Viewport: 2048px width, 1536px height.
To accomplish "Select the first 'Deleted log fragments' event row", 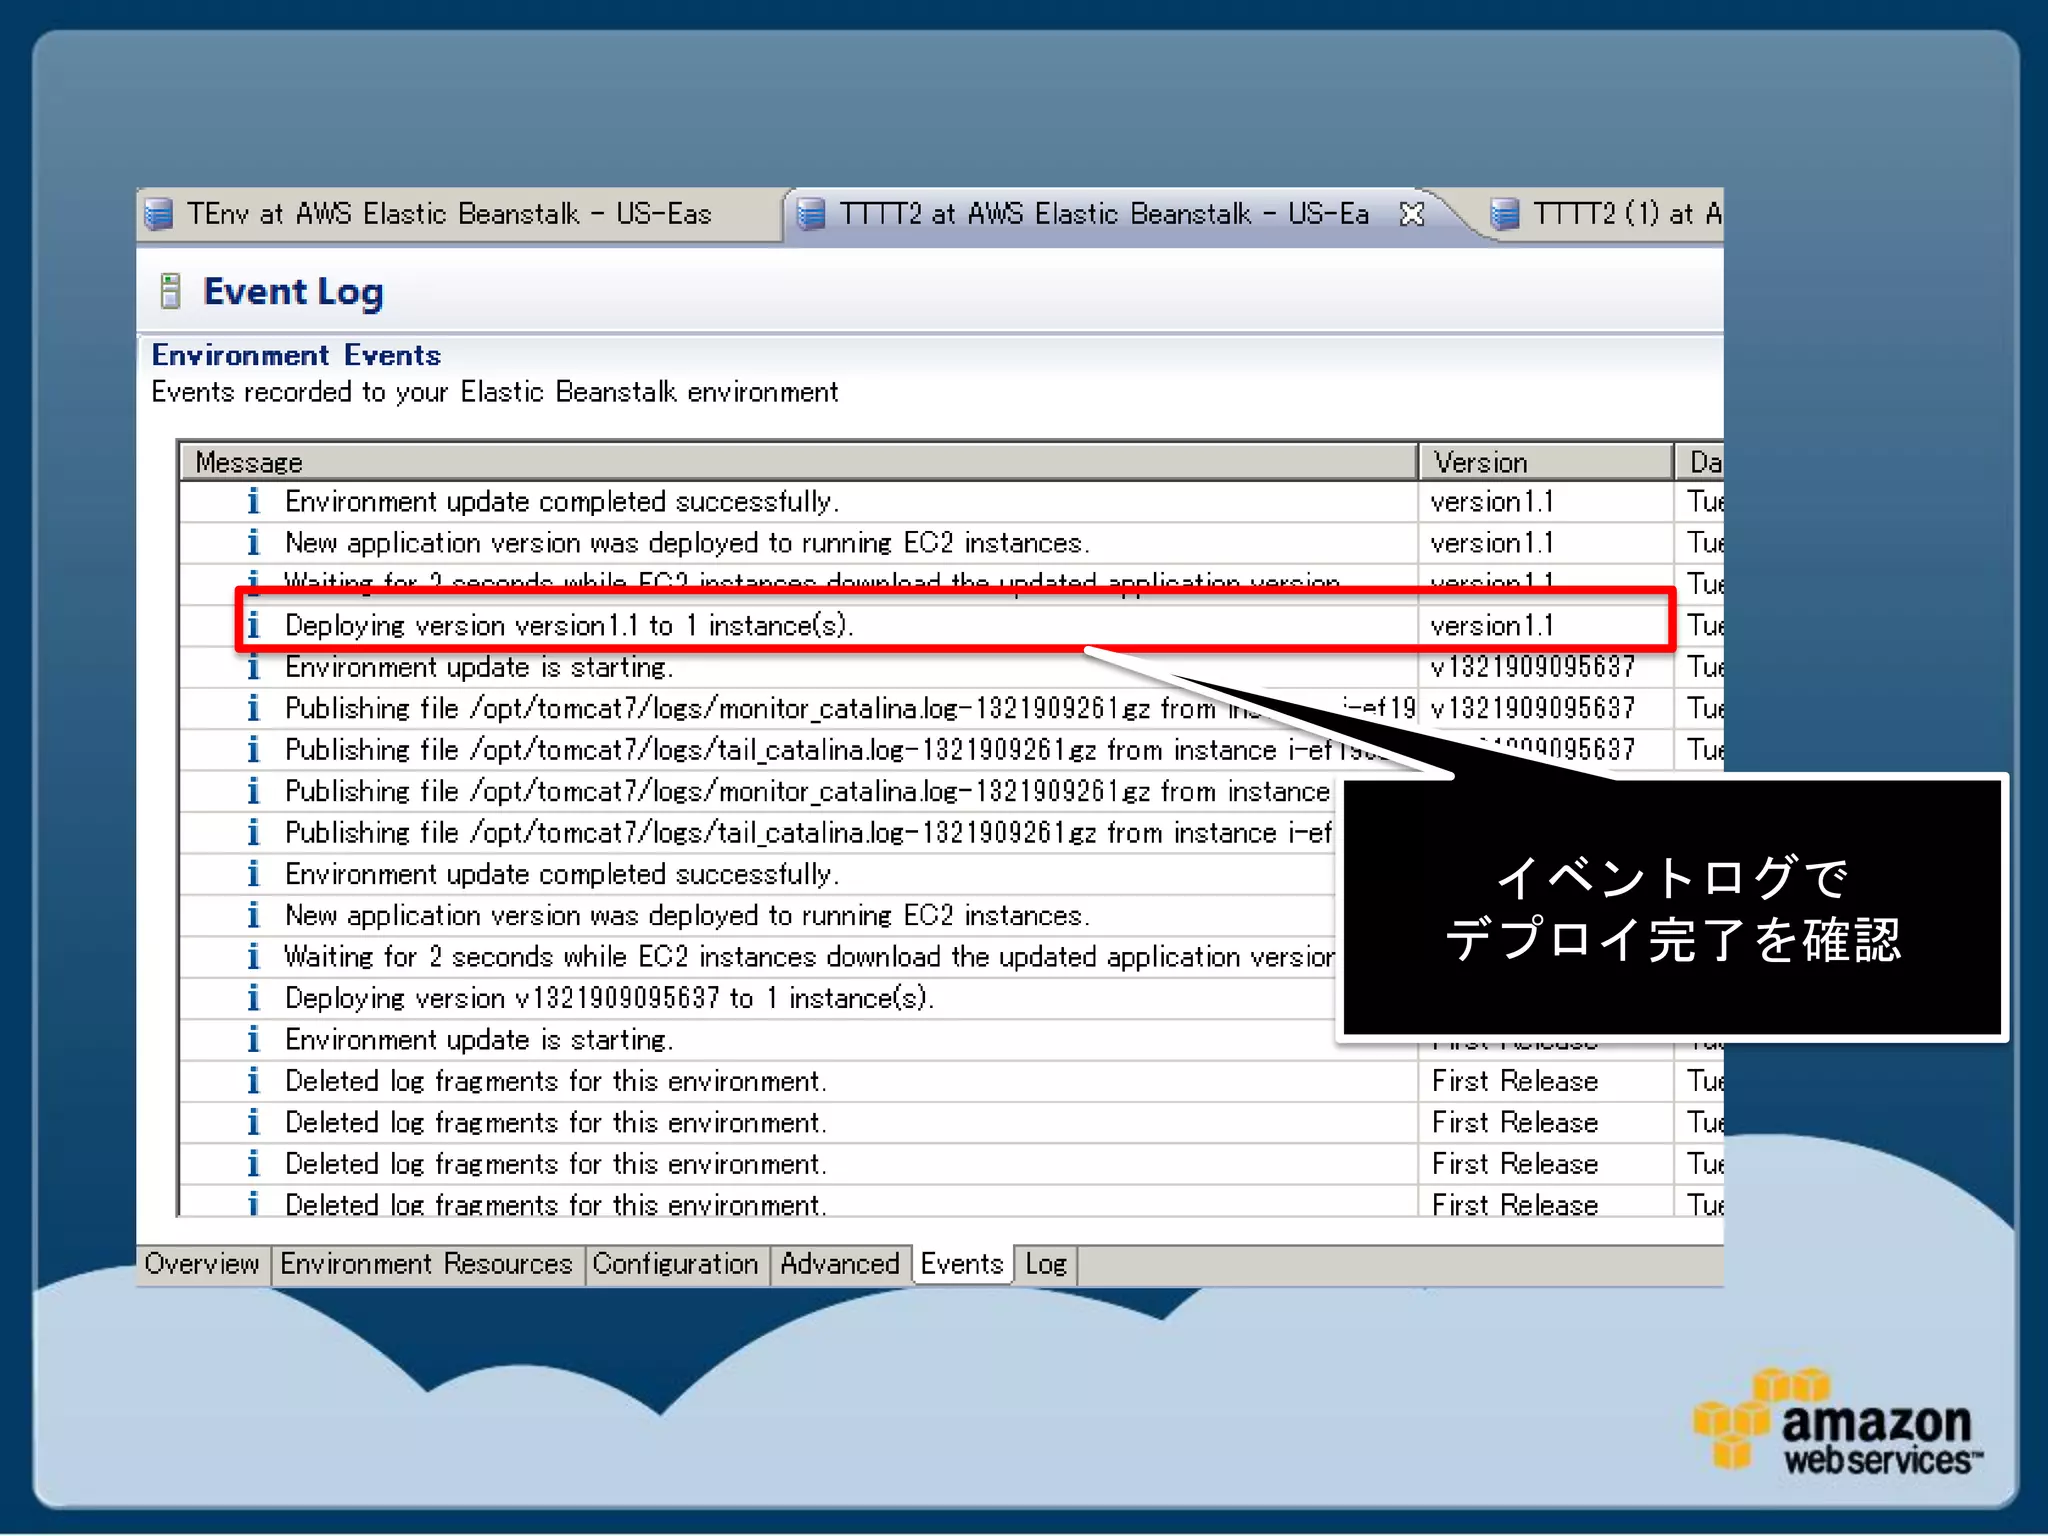I will pyautogui.click(x=555, y=1081).
